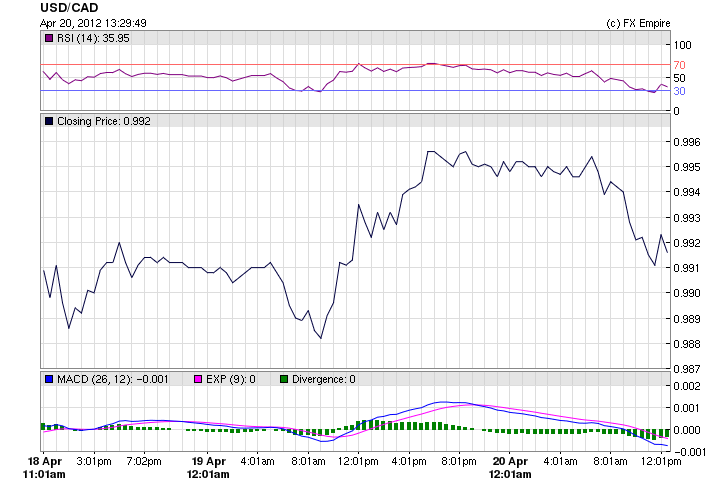Screen dimensions: 710x487
Task: Click the 0.994 price axis label
Action: pyautogui.click(x=687, y=192)
